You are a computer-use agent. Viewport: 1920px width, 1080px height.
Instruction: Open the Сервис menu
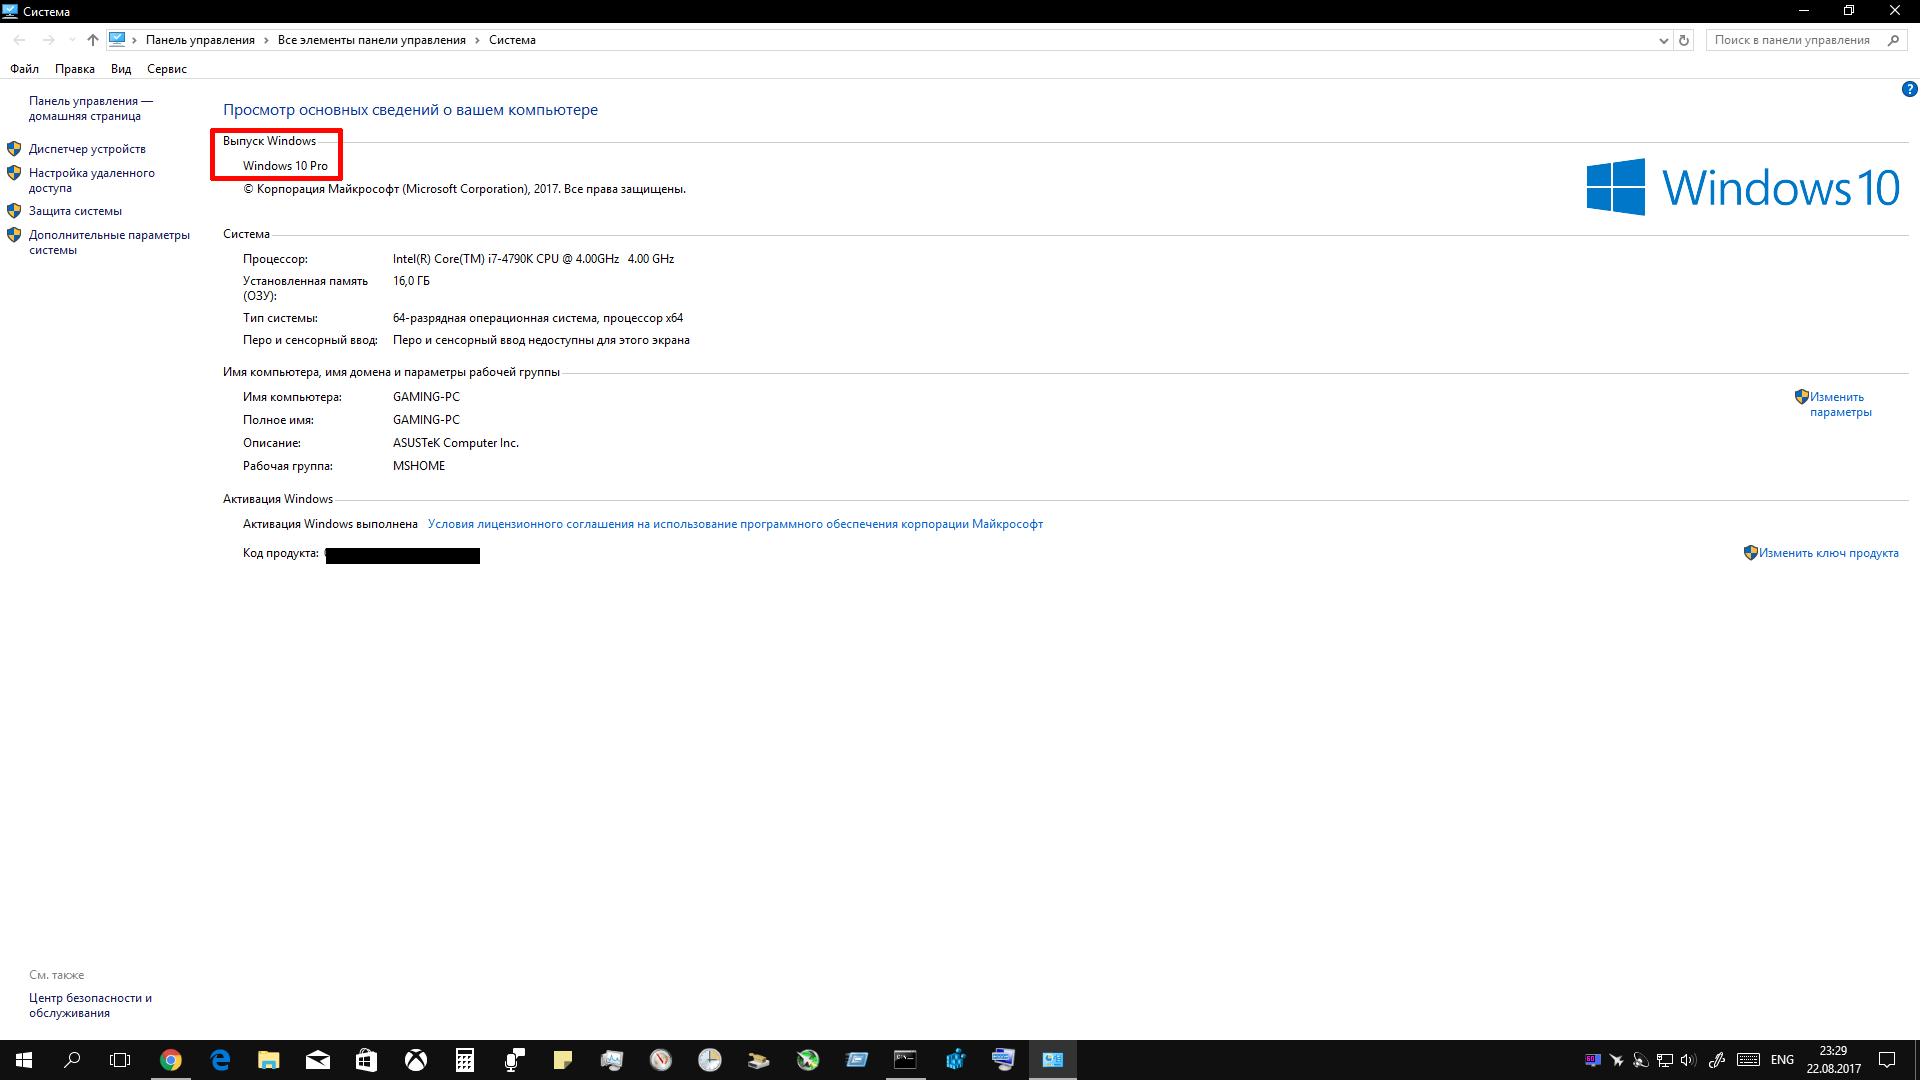[166, 69]
